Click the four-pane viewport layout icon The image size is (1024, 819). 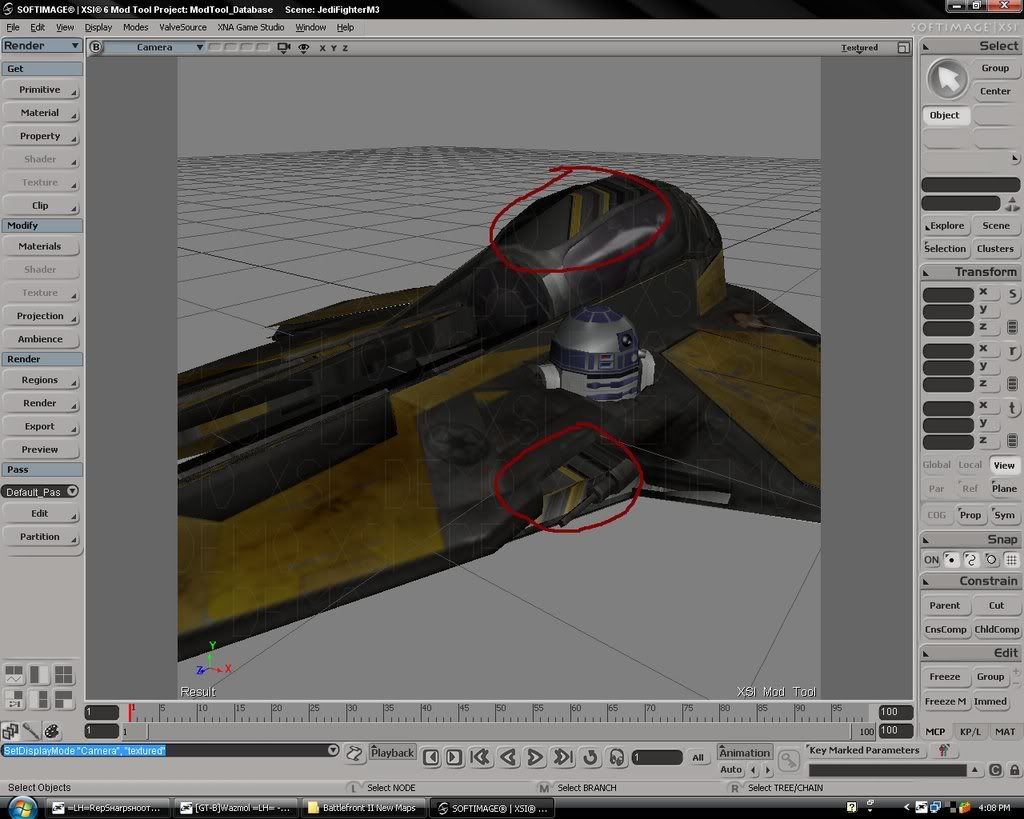tap(63, 675)
